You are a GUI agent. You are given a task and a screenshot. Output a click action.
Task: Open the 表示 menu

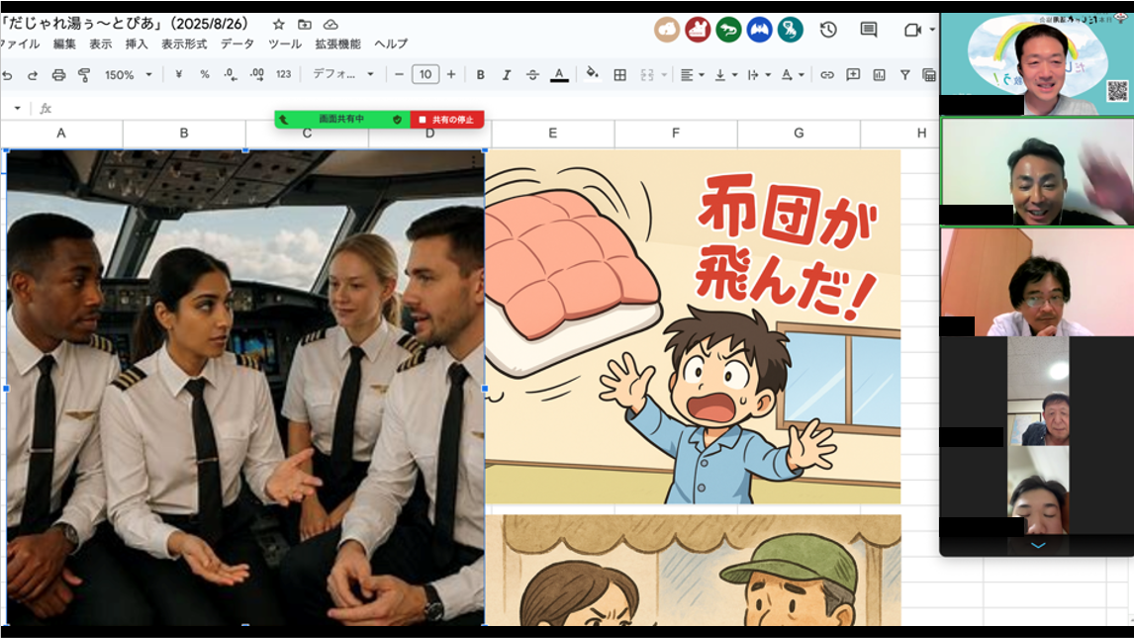click(101, 44)
